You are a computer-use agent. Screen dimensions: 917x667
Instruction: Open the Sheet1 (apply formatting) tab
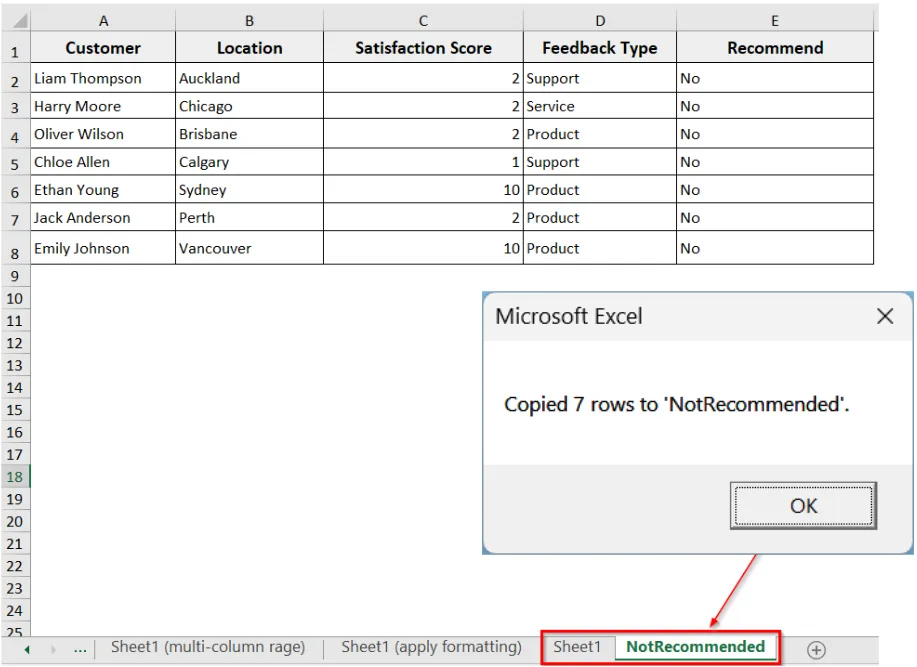pyautogui.click(x=432, y=647)
